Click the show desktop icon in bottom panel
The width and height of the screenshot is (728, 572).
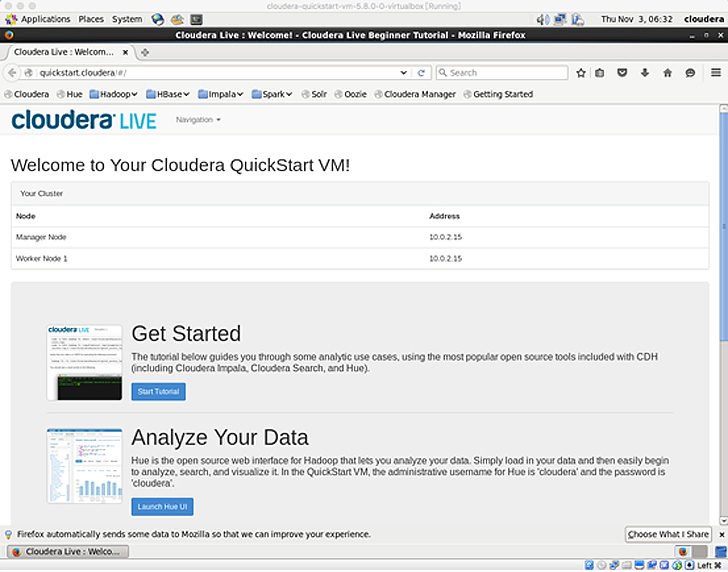point(722,552)
